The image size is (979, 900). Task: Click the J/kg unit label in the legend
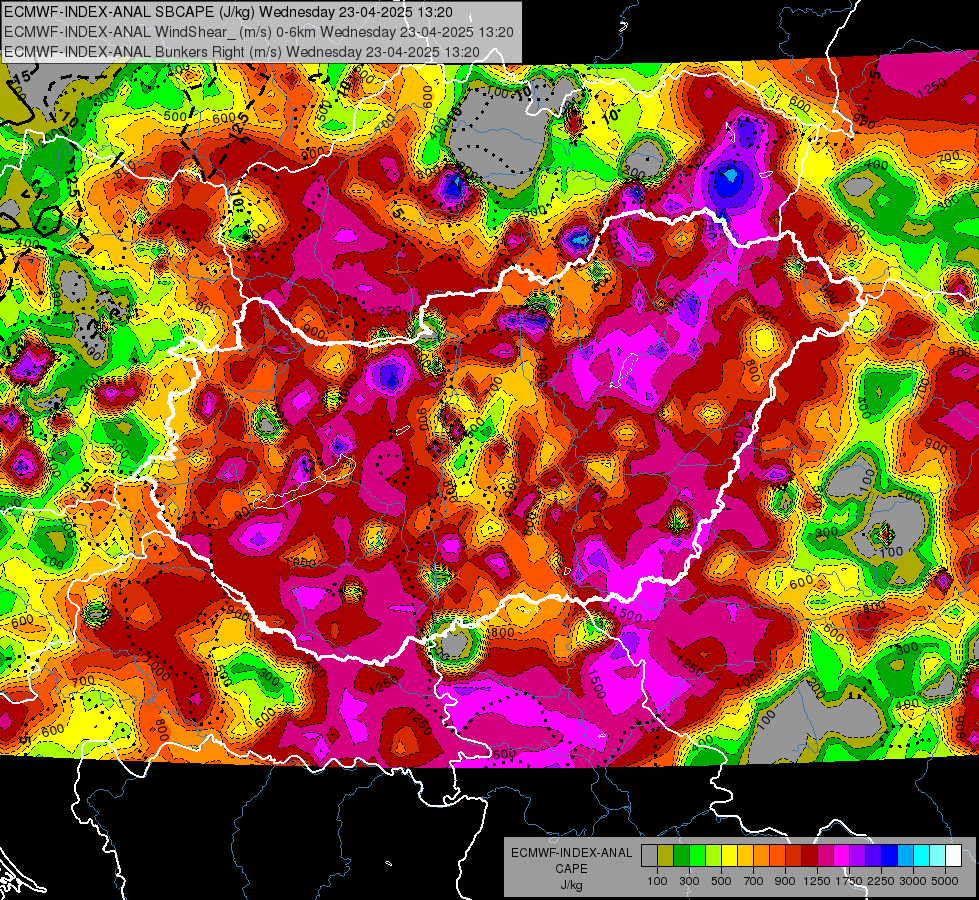571,885
